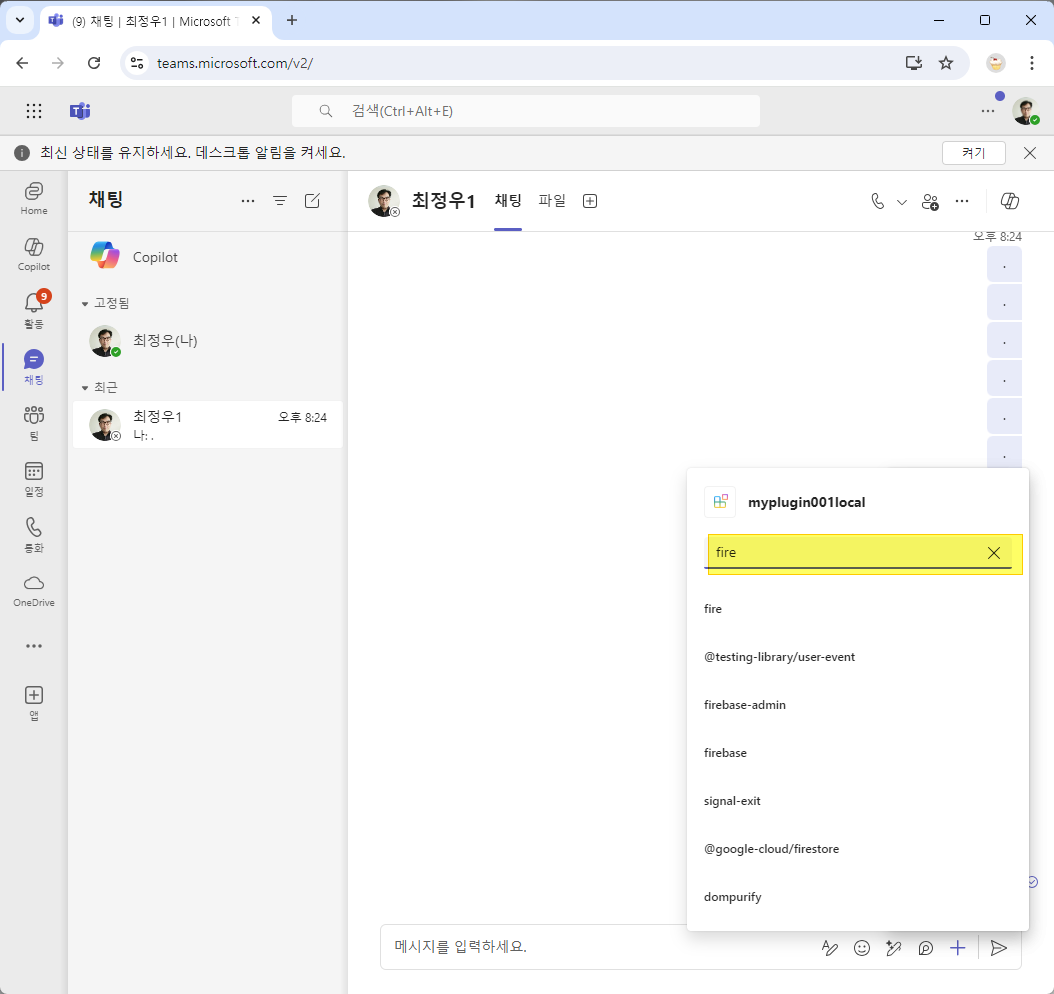Show more apps via the left rail ellipsis

tap(34, 646)
